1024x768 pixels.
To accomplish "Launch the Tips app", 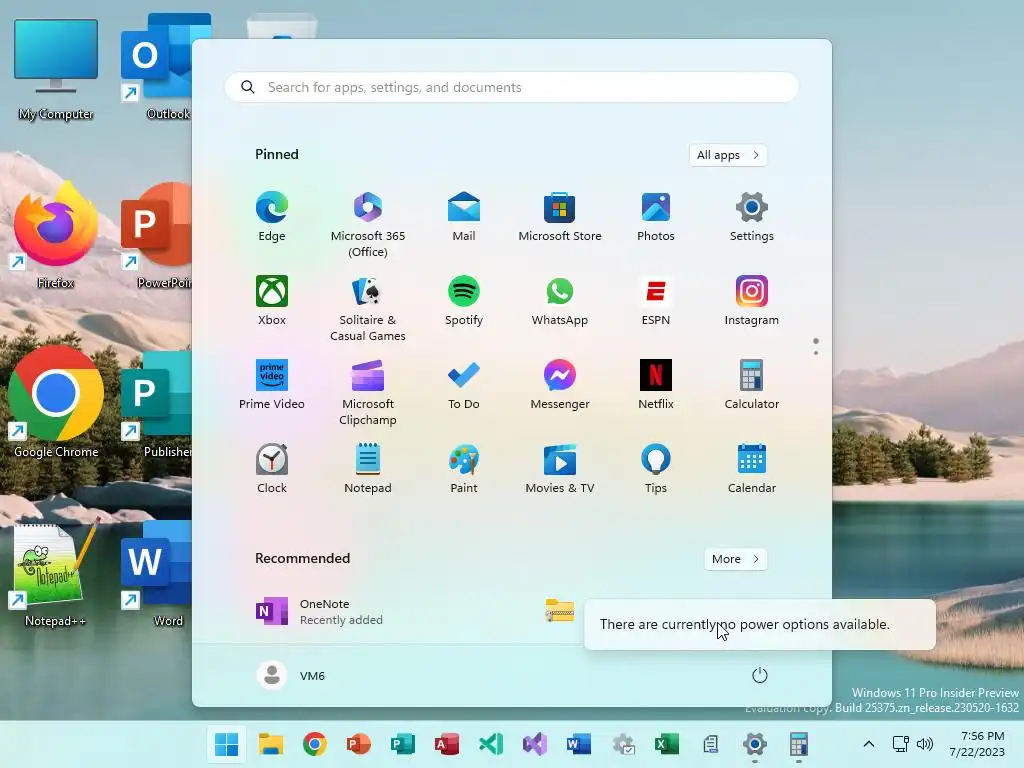I will (x=656, y=469).
